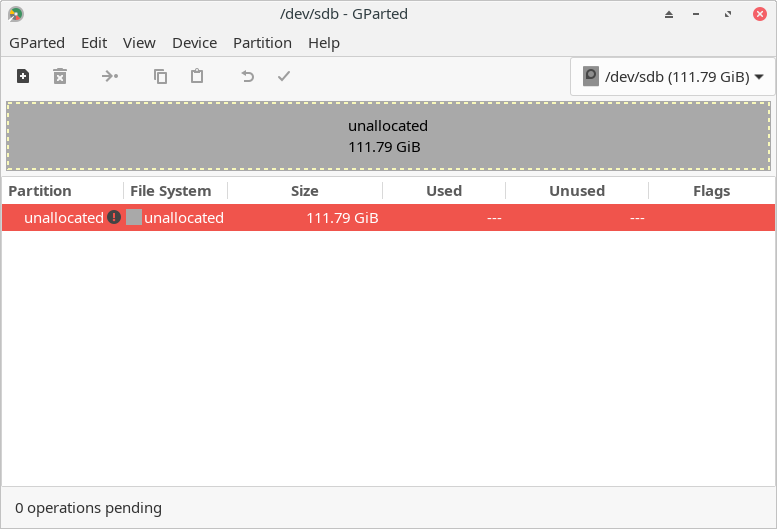Viewport: 777px width, 529px height.
Task: Click the New partition toolbar icon
Action: coord(23,76)
